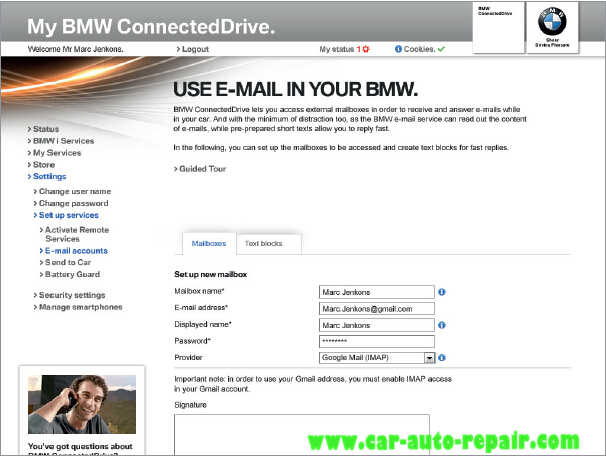Click the My status text
The height and width of the screenshot is (456, 606).
(x=337, y=49)
